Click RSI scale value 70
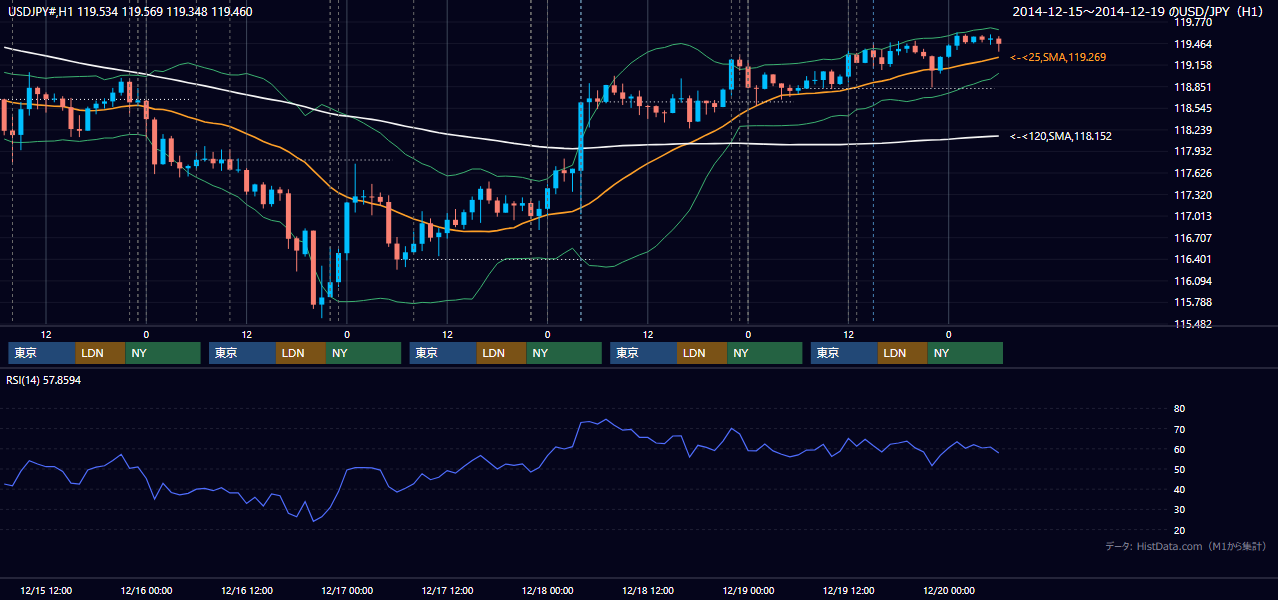 1180,429
